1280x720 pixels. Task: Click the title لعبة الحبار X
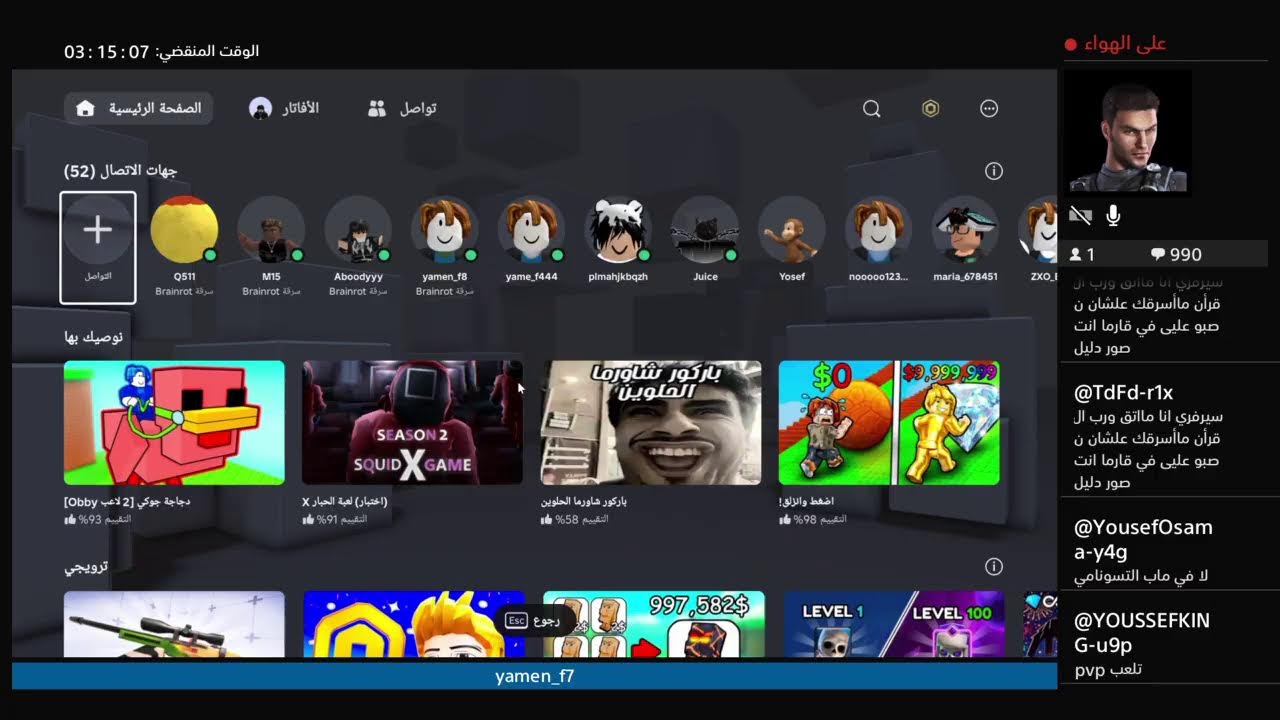click(345, 501)
